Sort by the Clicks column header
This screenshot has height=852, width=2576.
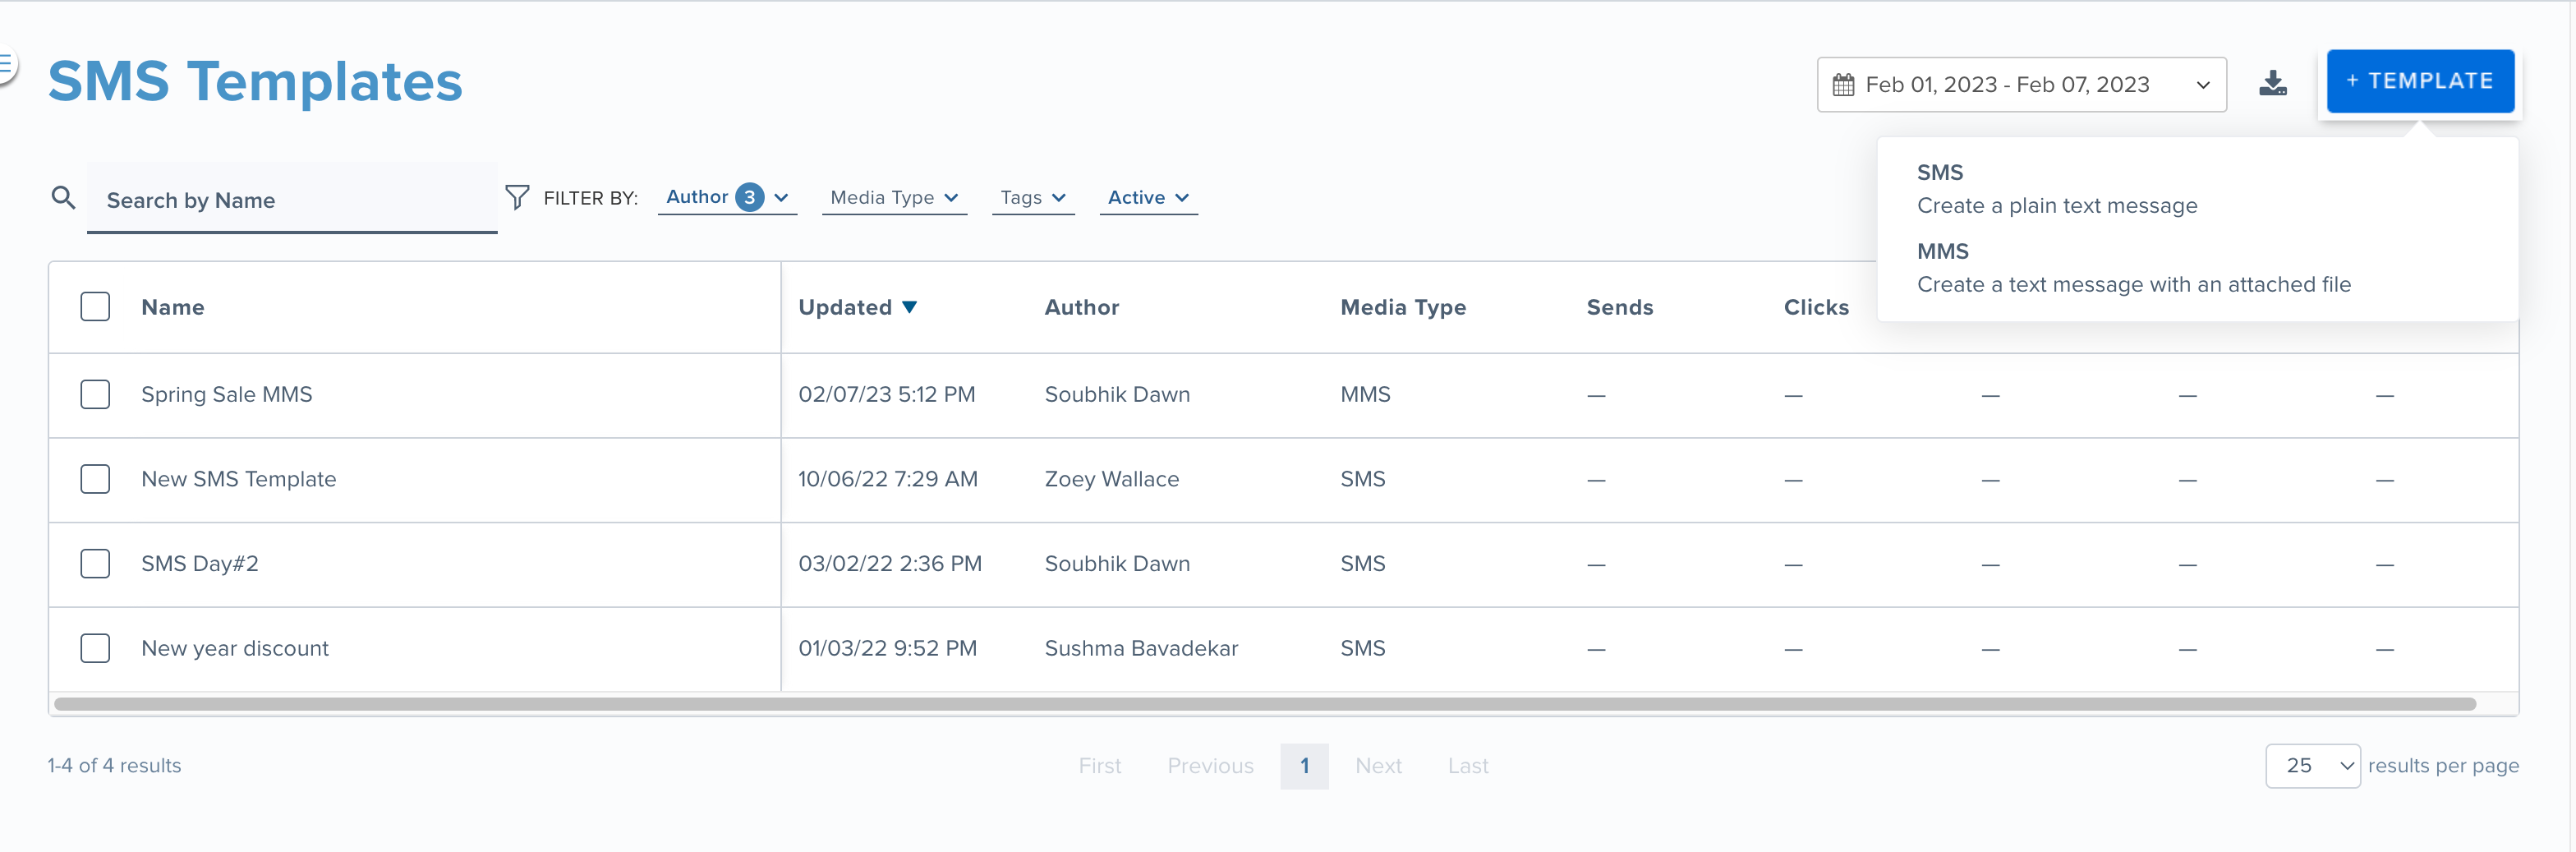coord(1816,307)
